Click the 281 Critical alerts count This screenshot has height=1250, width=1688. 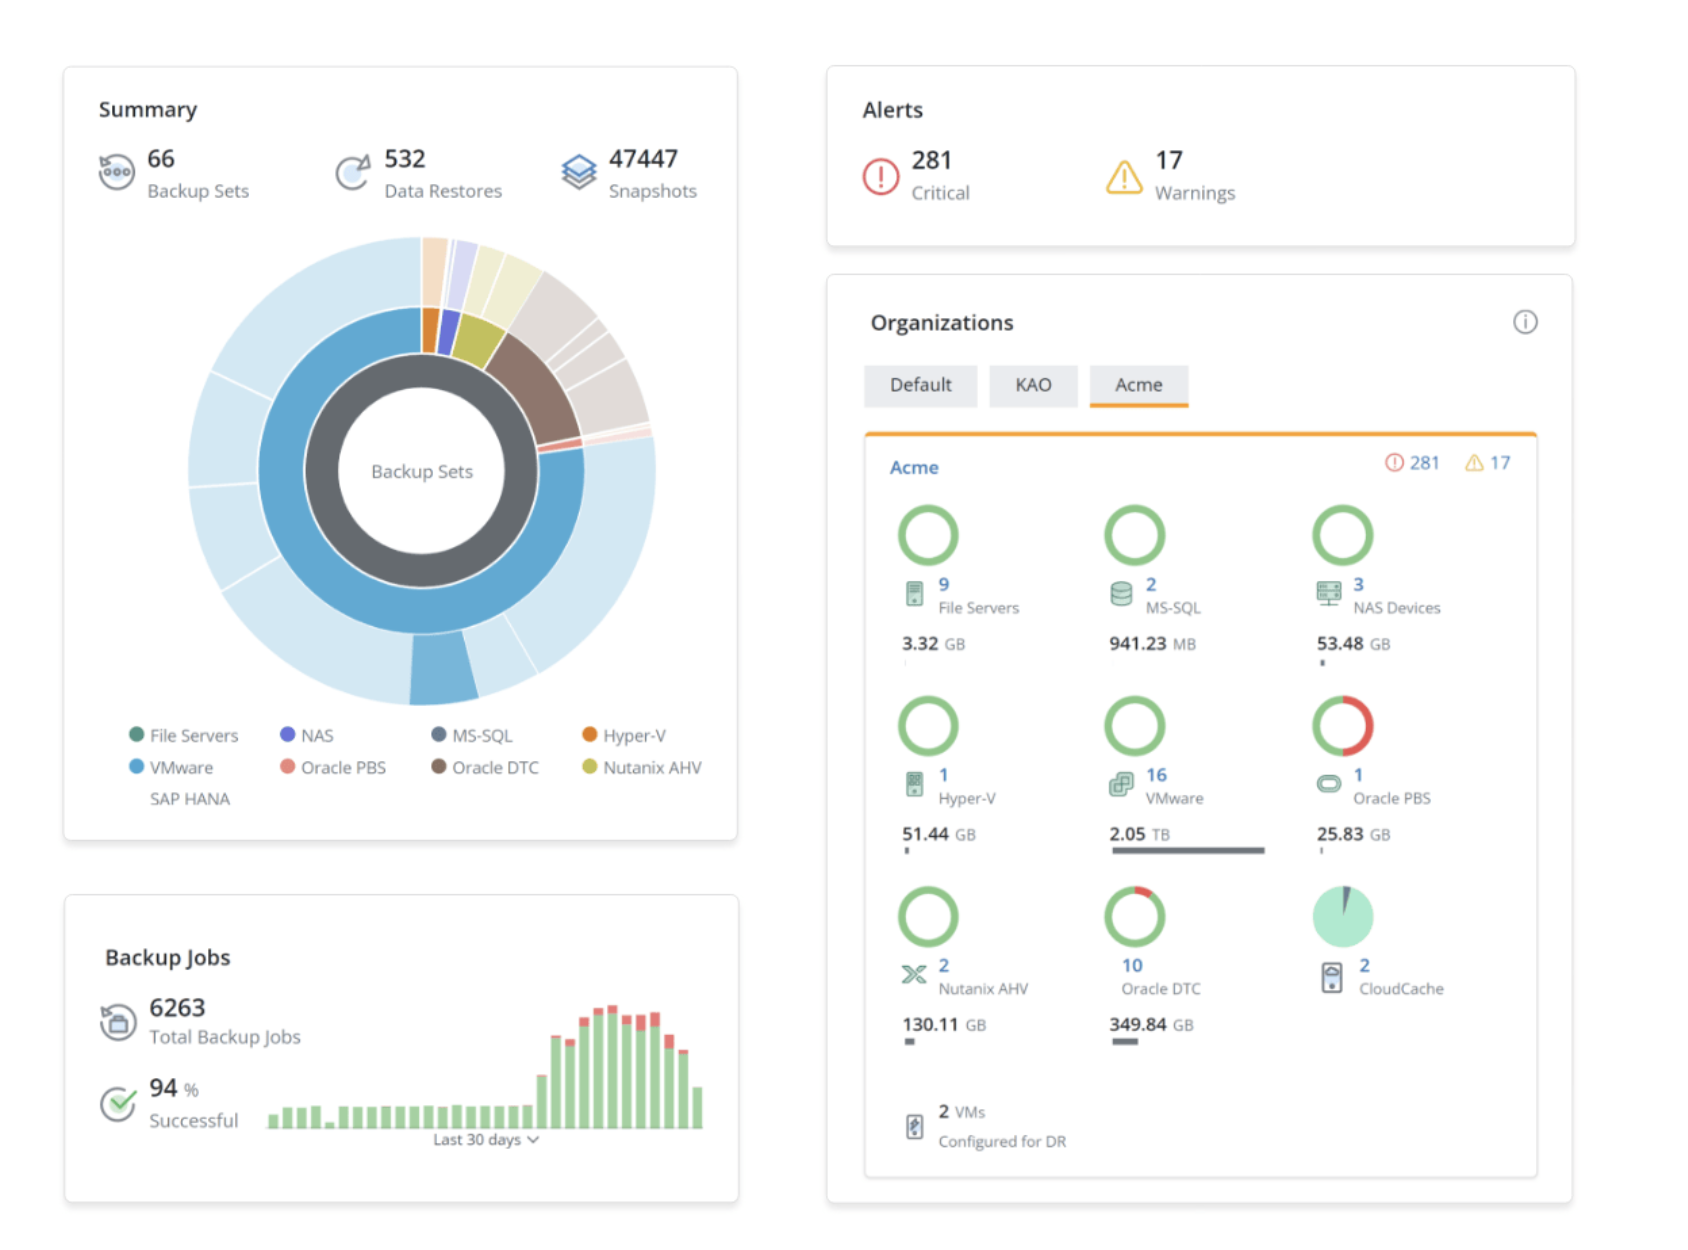[932, 160]
